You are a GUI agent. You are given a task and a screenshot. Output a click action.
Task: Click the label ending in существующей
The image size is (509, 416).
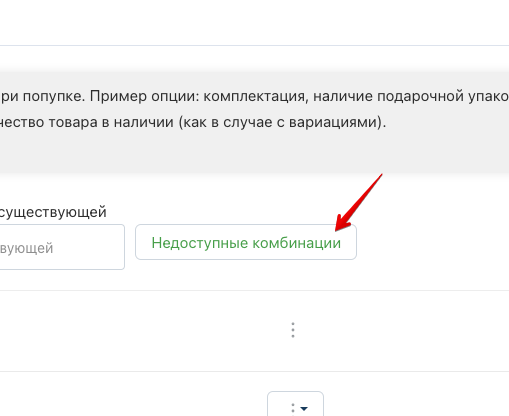point(53,212)
